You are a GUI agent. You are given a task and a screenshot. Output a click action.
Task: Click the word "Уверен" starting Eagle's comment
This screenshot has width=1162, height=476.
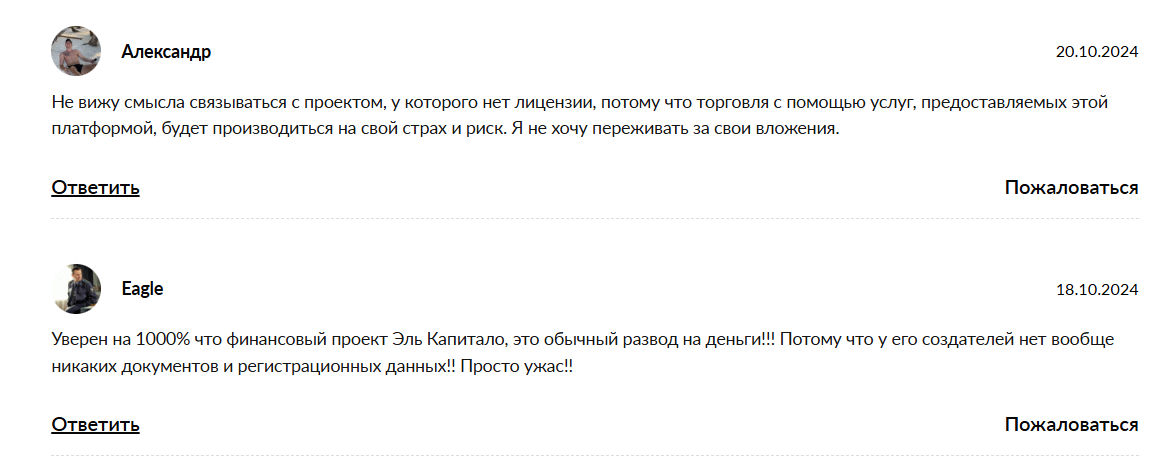pyautogui.click(x=78, y=340)
